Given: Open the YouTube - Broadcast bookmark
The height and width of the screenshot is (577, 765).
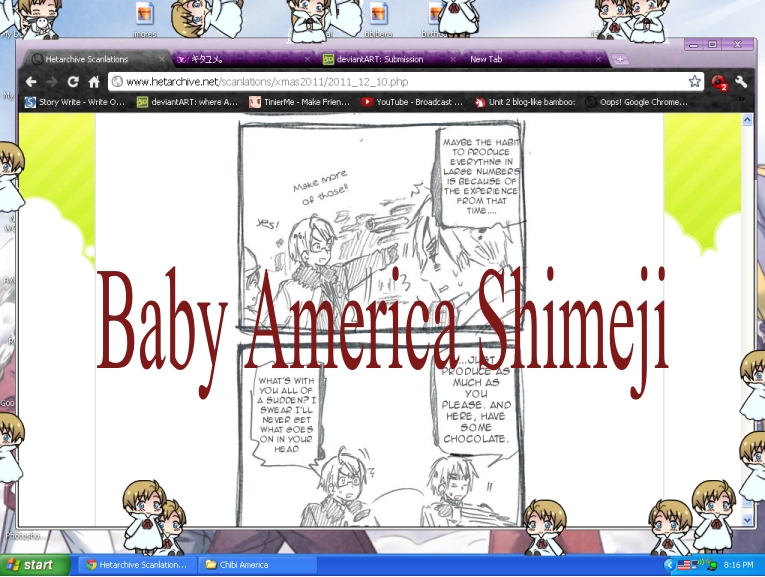Looking at the screenshot, I should click(412, 102).
